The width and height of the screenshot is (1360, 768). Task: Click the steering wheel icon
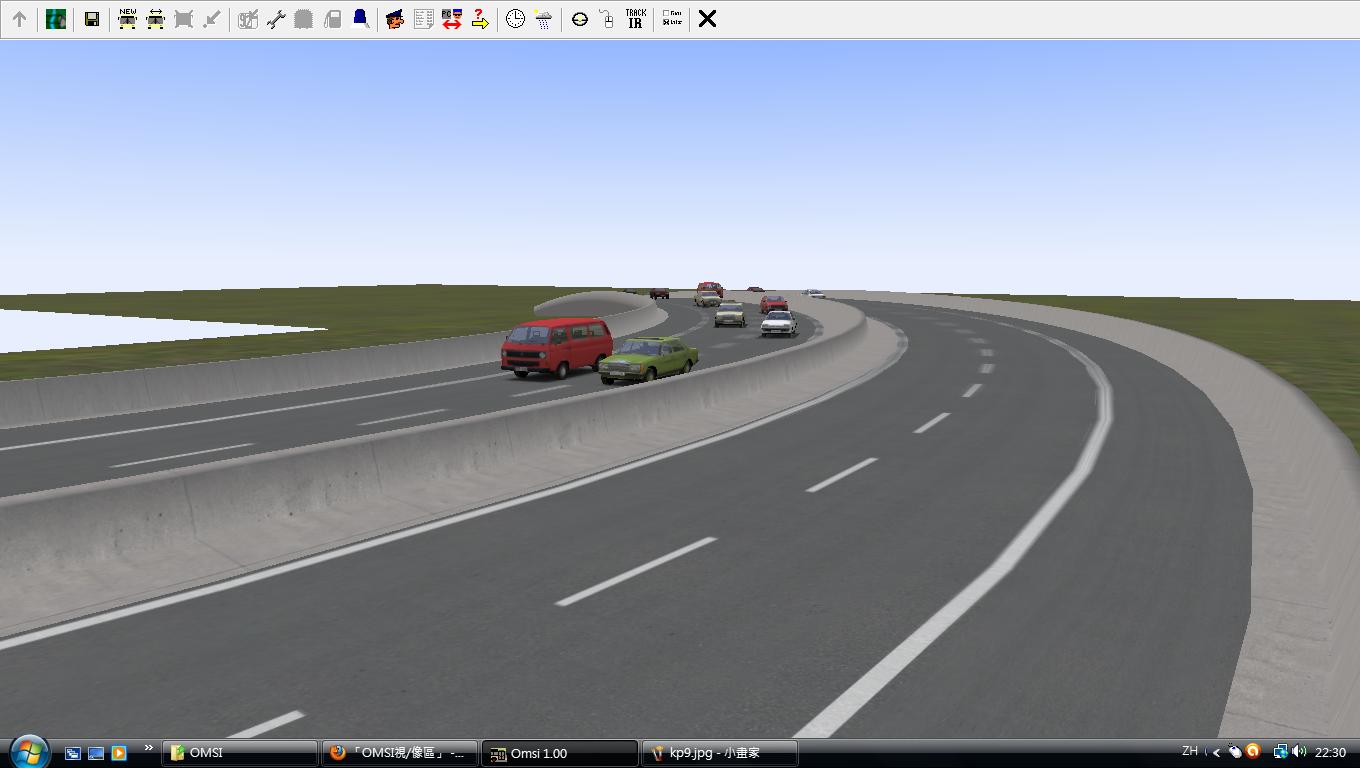[x=580, y=19]
